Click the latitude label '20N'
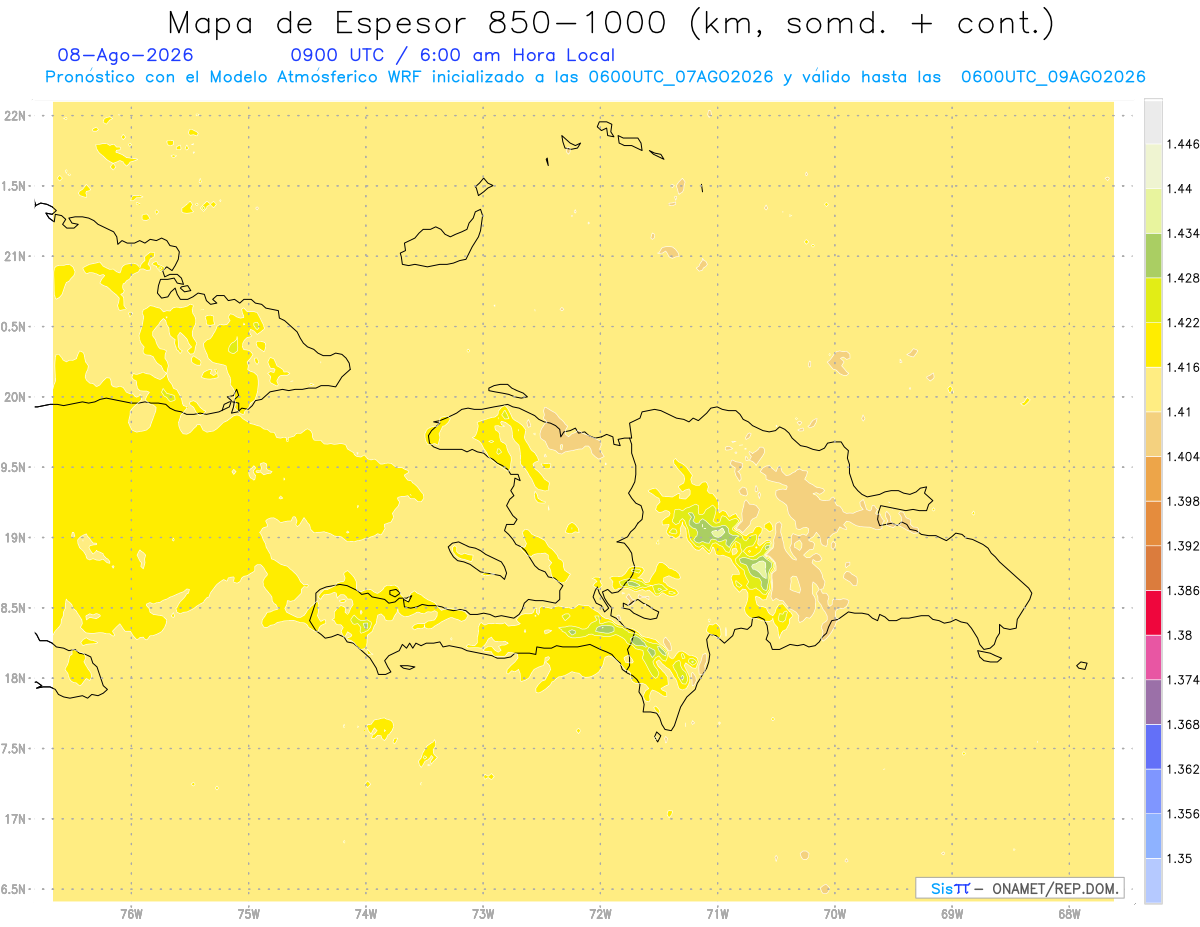Image resolution: width=1200 pixels, height=927 pixels. click(16, 397)
